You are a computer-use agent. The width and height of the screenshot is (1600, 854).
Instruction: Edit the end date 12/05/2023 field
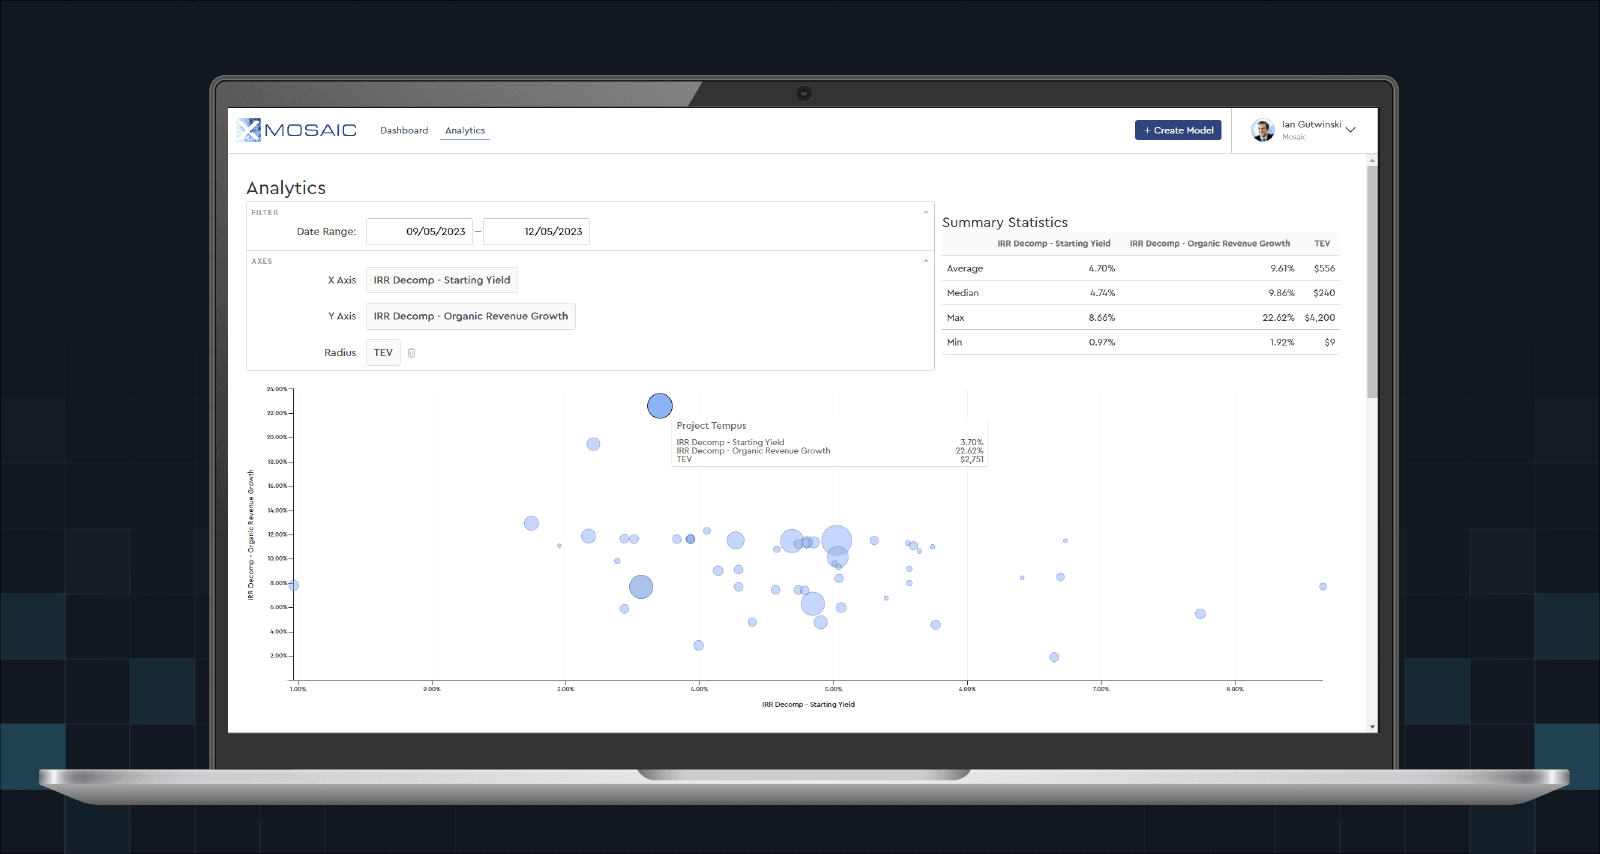(537, 232)
